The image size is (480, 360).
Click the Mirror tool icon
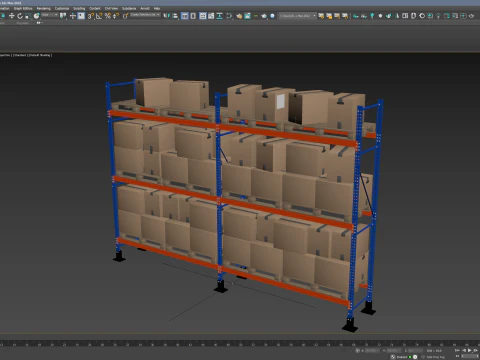click(166, 16)
